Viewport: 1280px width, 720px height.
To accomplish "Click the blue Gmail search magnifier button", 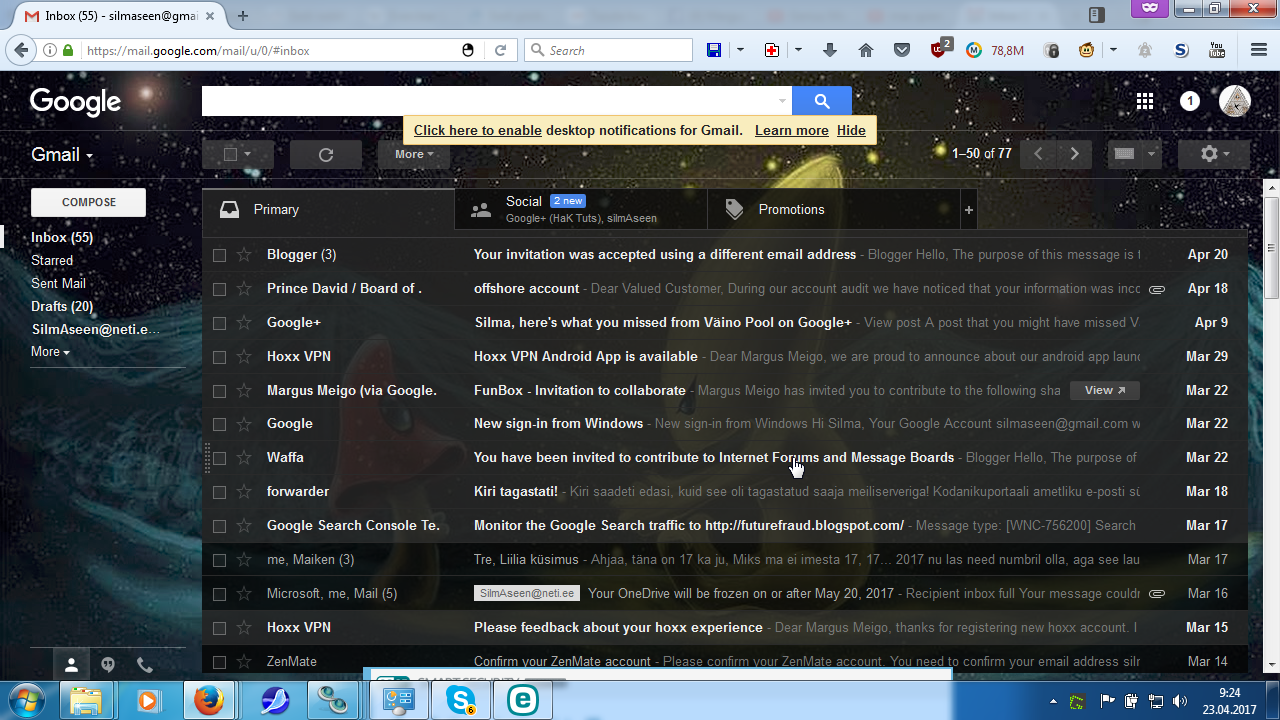I will point(822,101).
